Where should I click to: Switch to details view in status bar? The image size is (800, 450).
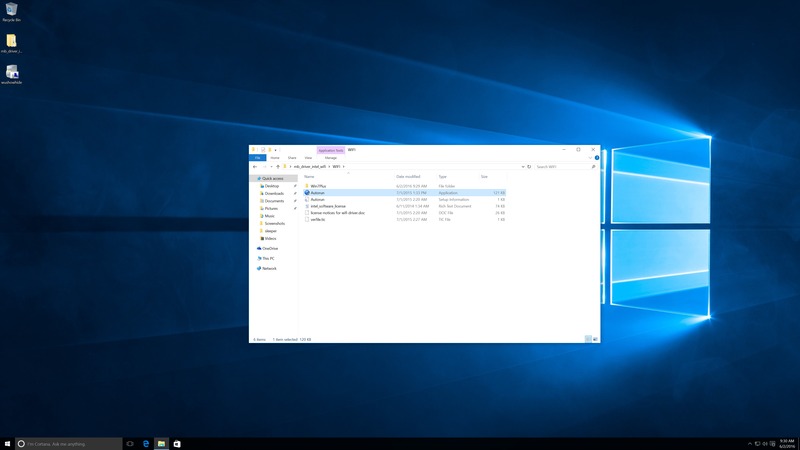590,340
